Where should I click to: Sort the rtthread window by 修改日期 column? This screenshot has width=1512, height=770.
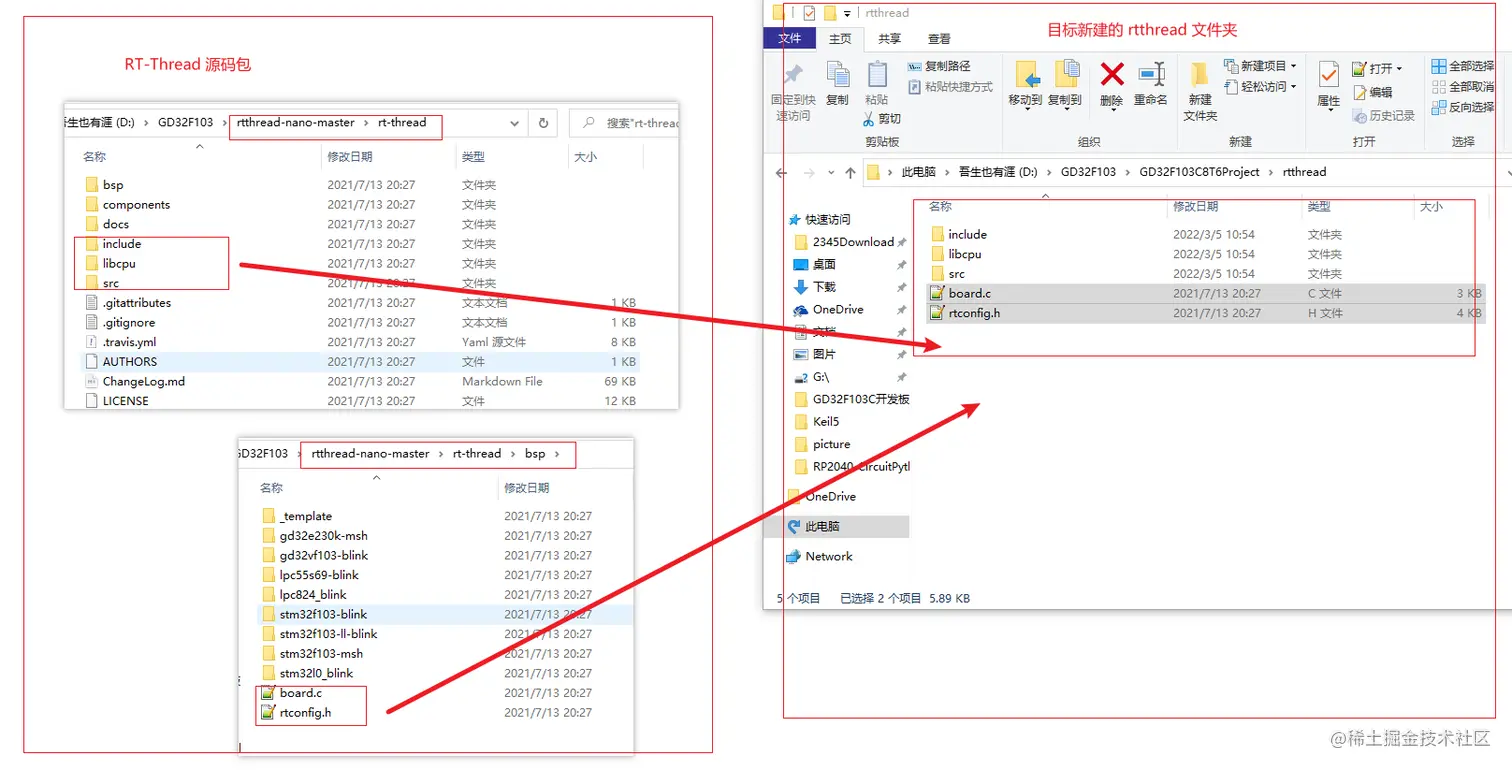coord(1195,206)
